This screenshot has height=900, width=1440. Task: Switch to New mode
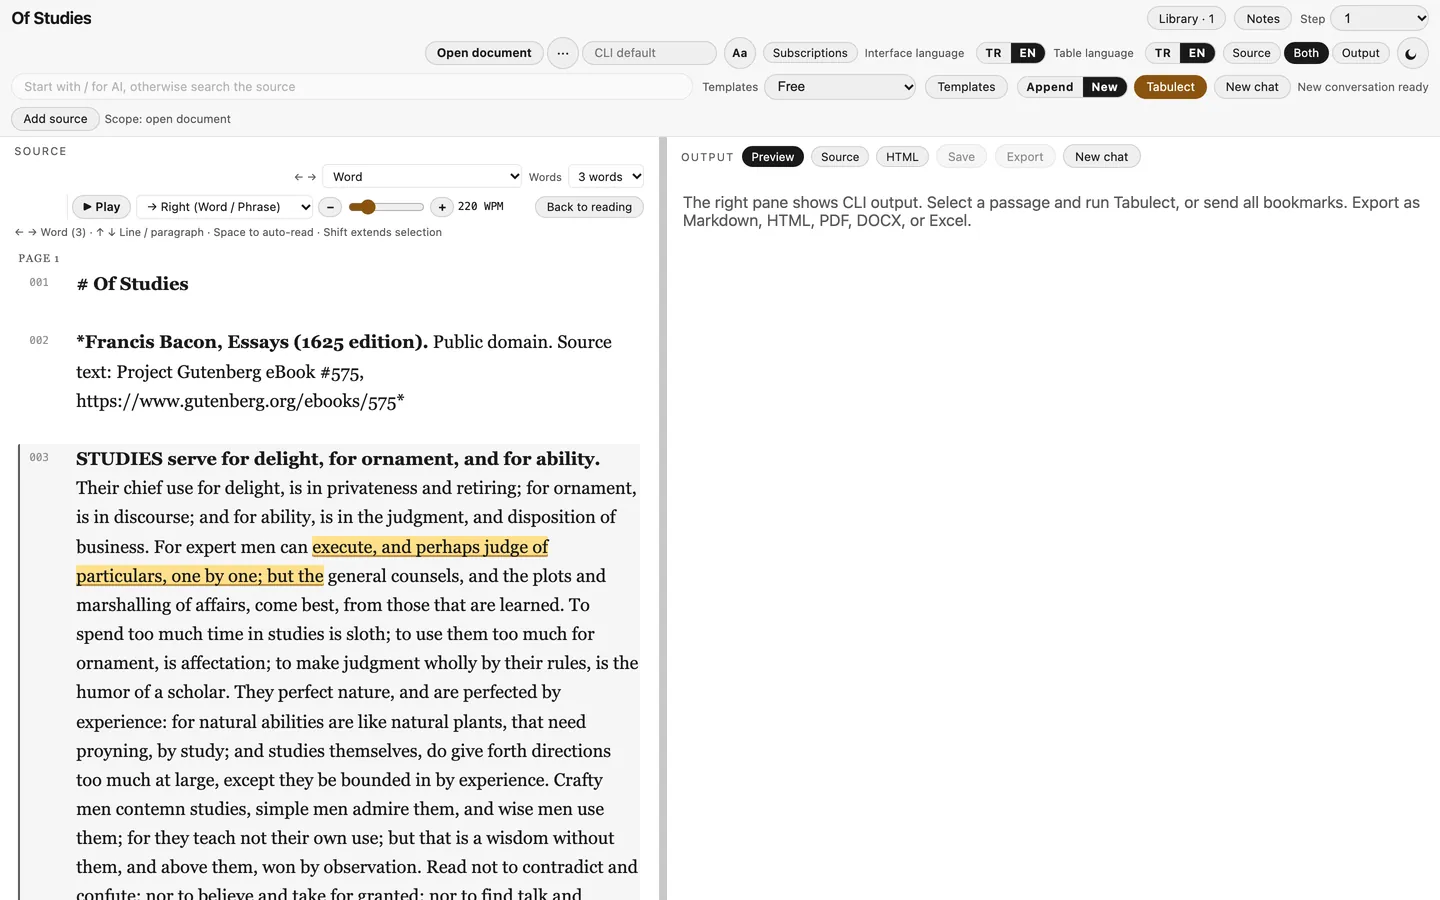[1104, 87]
